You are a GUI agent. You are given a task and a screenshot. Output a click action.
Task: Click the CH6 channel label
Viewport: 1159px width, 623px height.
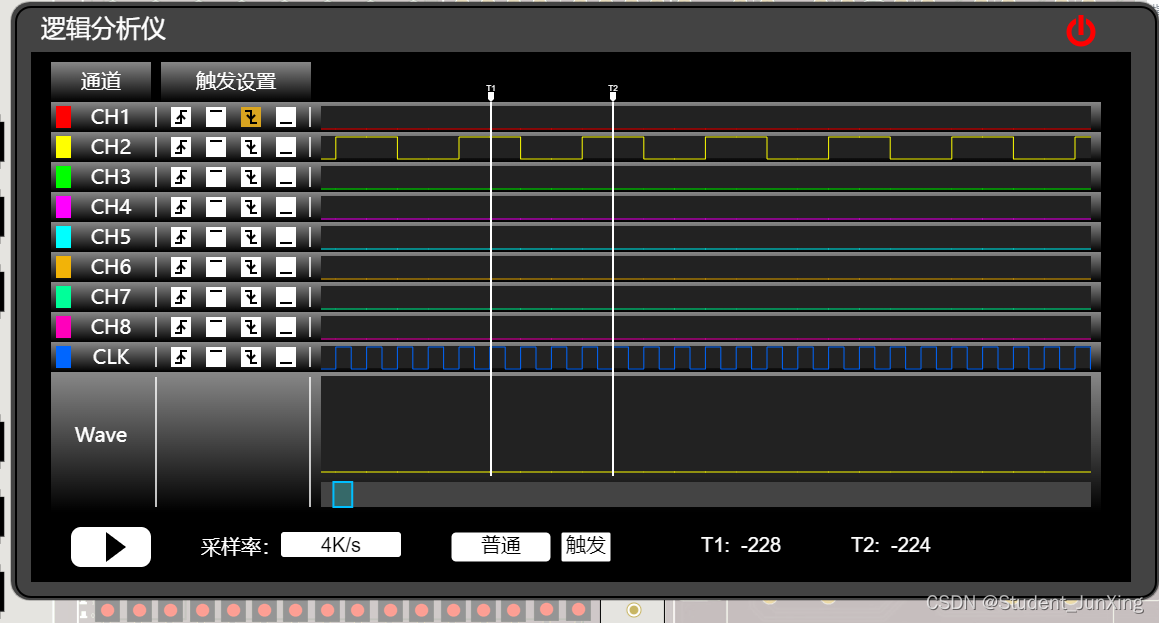pyautogui.click(x=111, y=267)
